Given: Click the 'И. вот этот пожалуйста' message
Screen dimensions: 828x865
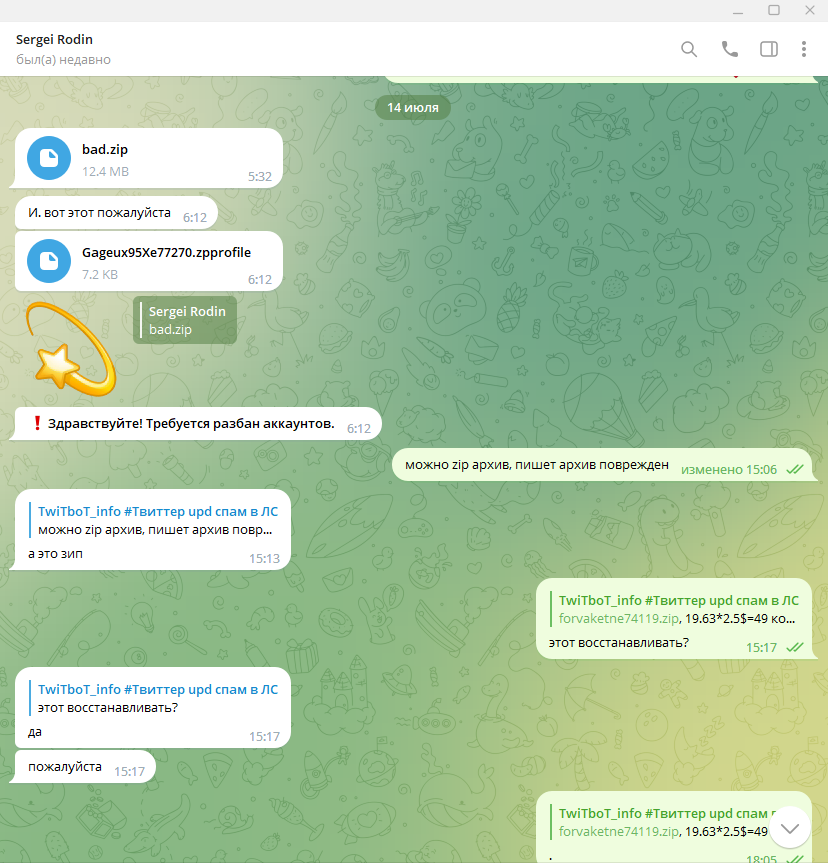Looking at the screenshot, I should (116, 213).
